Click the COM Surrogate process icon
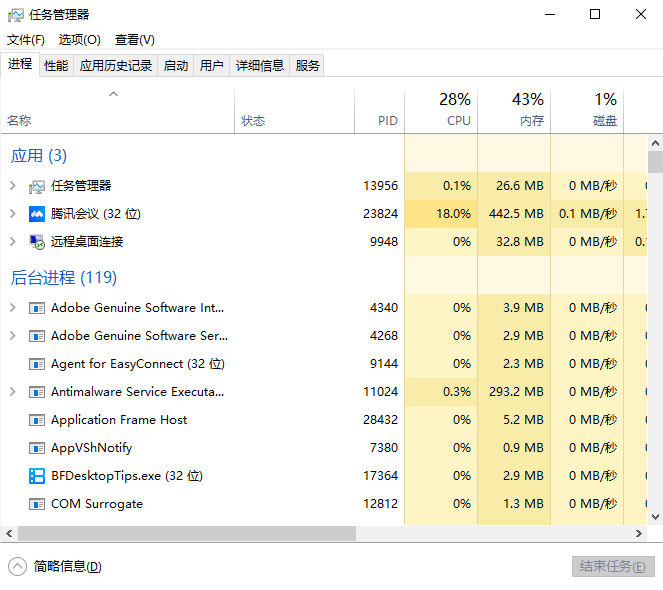 click(x=37, y=504)
